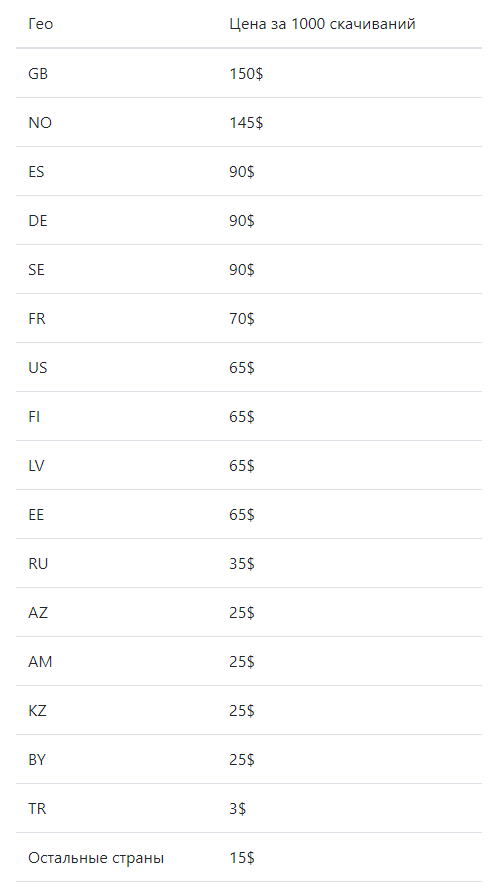Click the DE country code

pos(38,220)
